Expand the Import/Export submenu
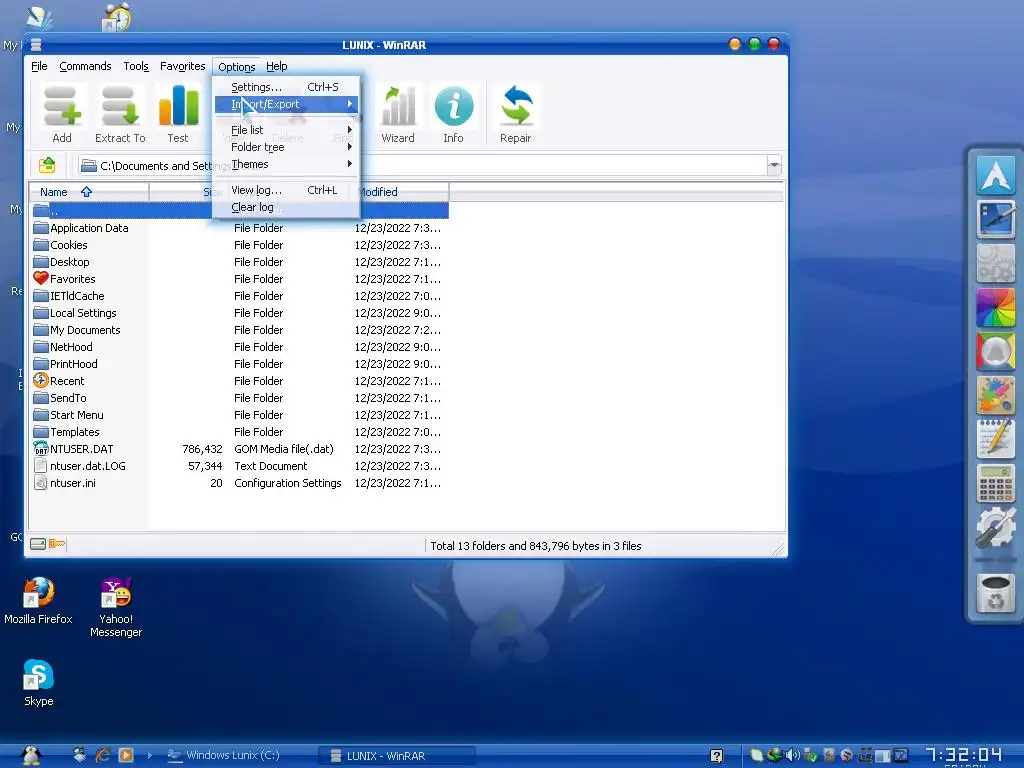Screen dimensions: 1024x768 click(x=287, y=104)
